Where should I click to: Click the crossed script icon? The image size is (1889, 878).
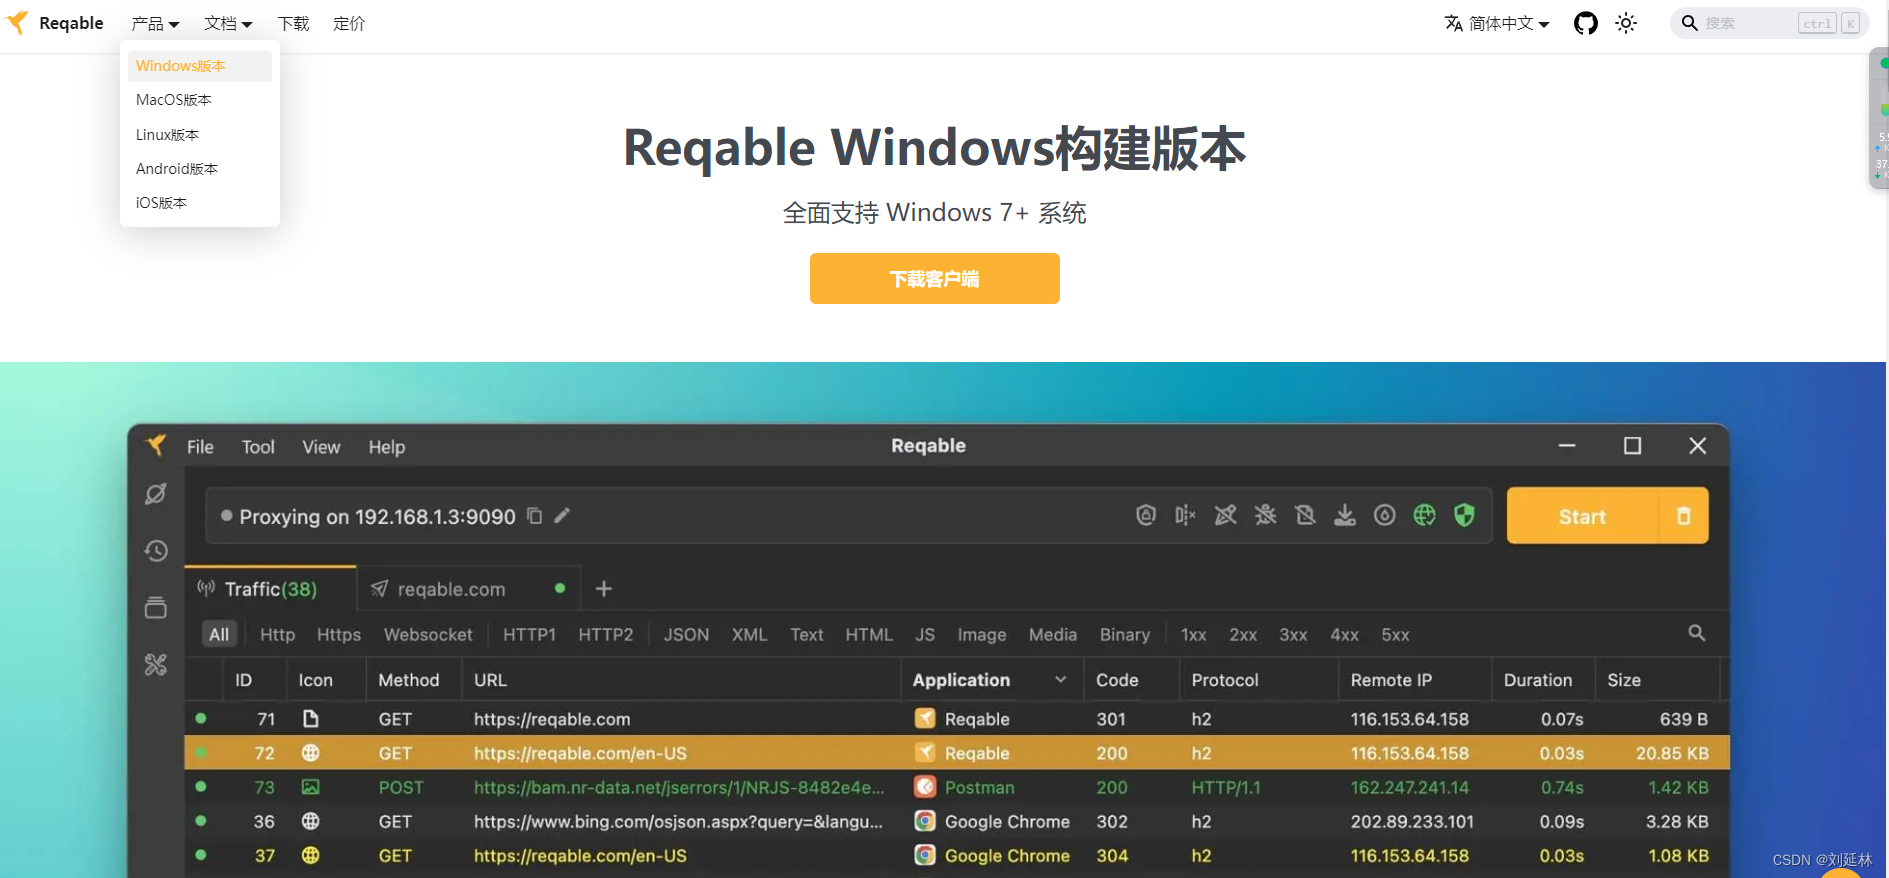[1225, 515]
